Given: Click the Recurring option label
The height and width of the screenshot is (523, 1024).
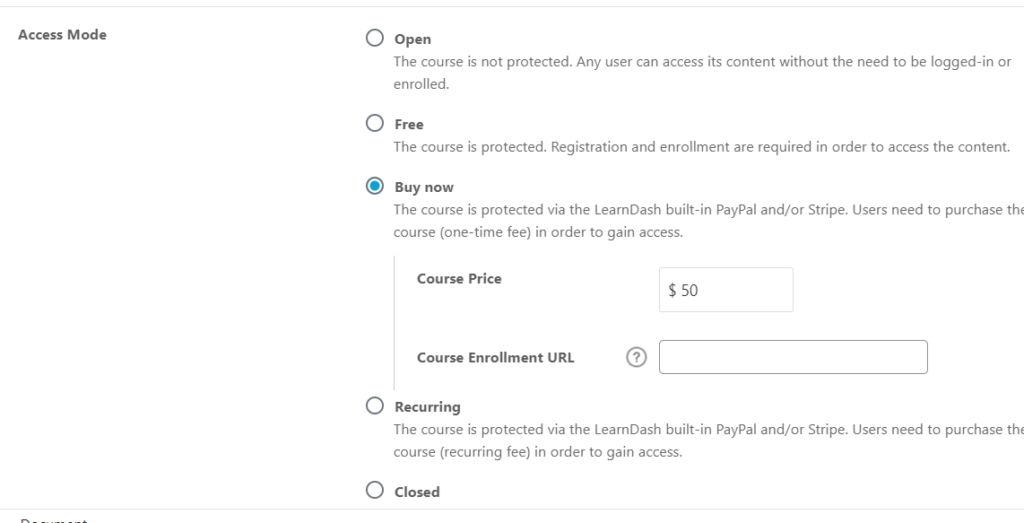Looking at the screenshot, I should [x=428, y=407].
